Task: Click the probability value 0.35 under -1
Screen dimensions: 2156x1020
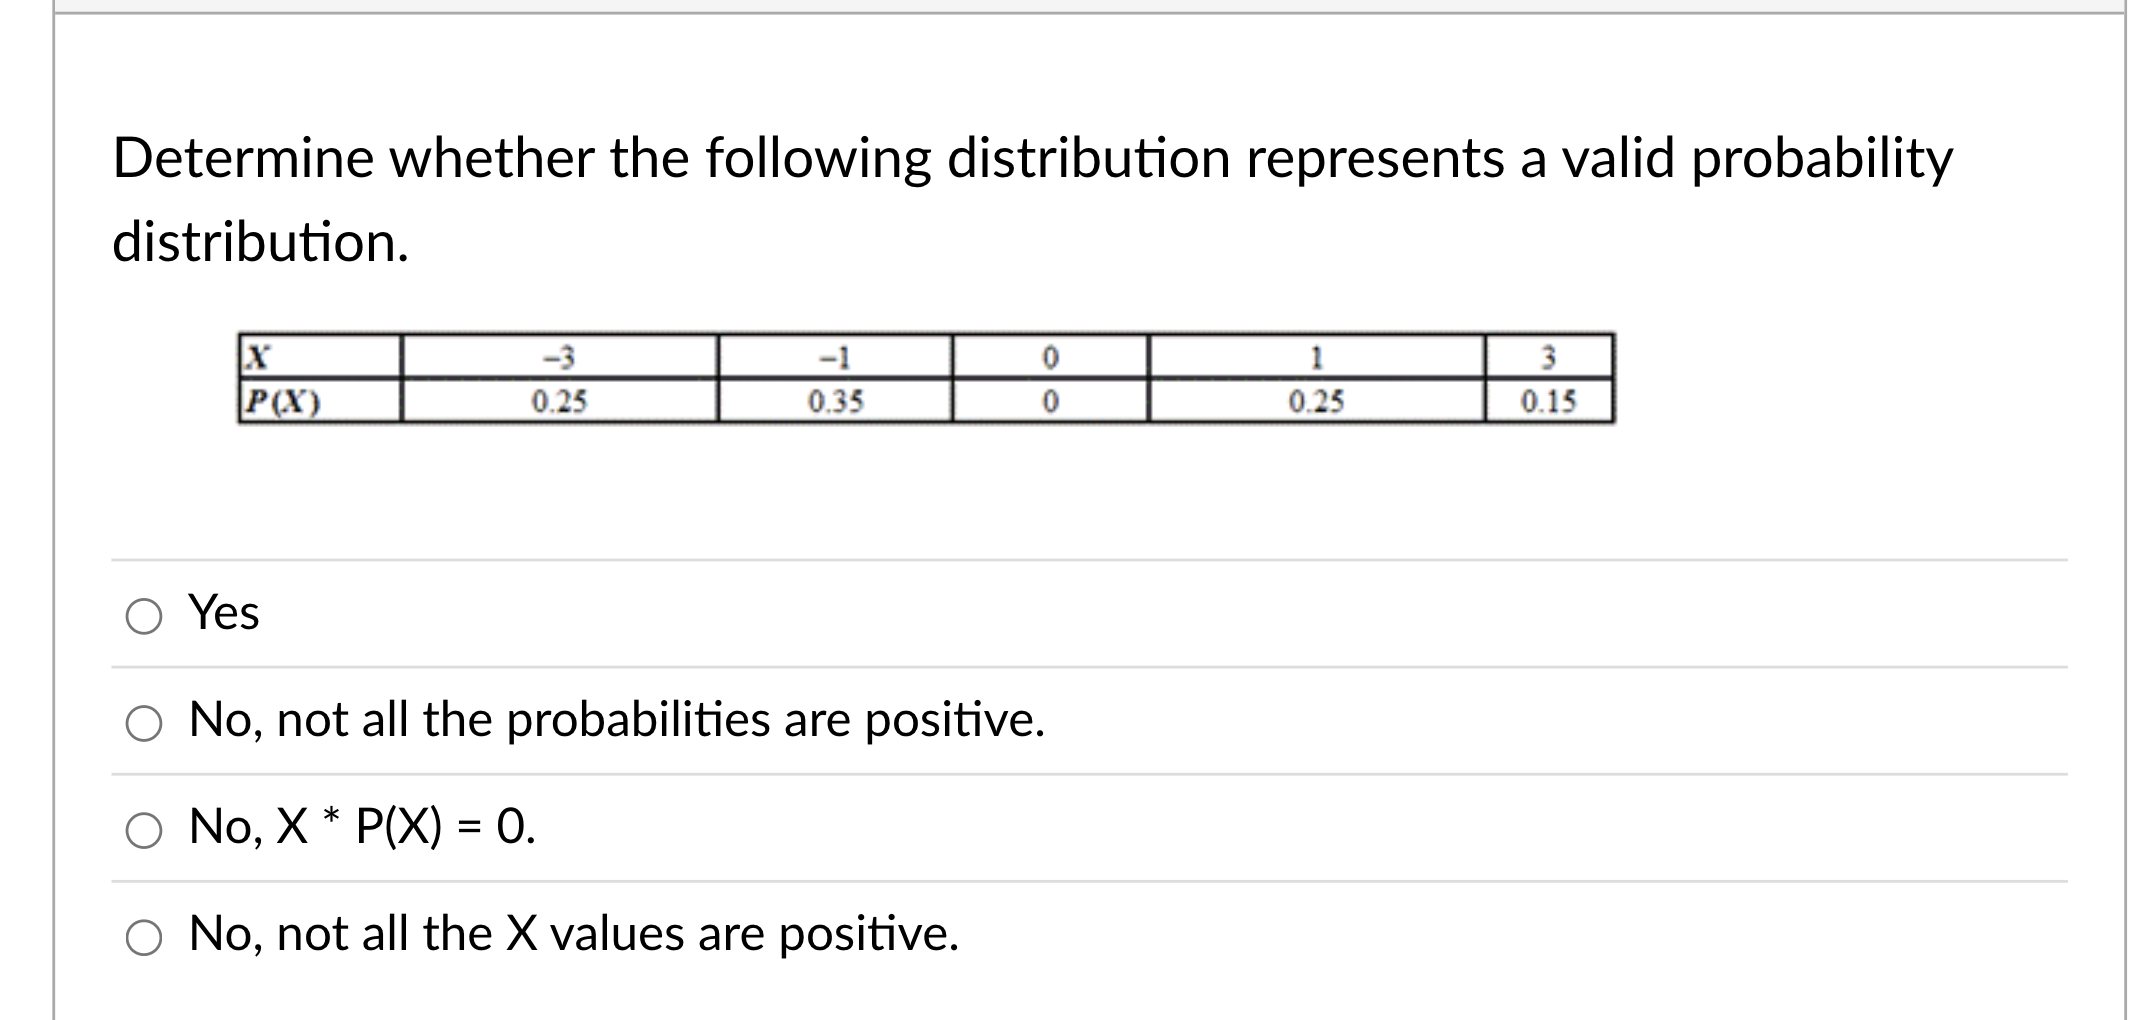Action: [x=836, y=400]
